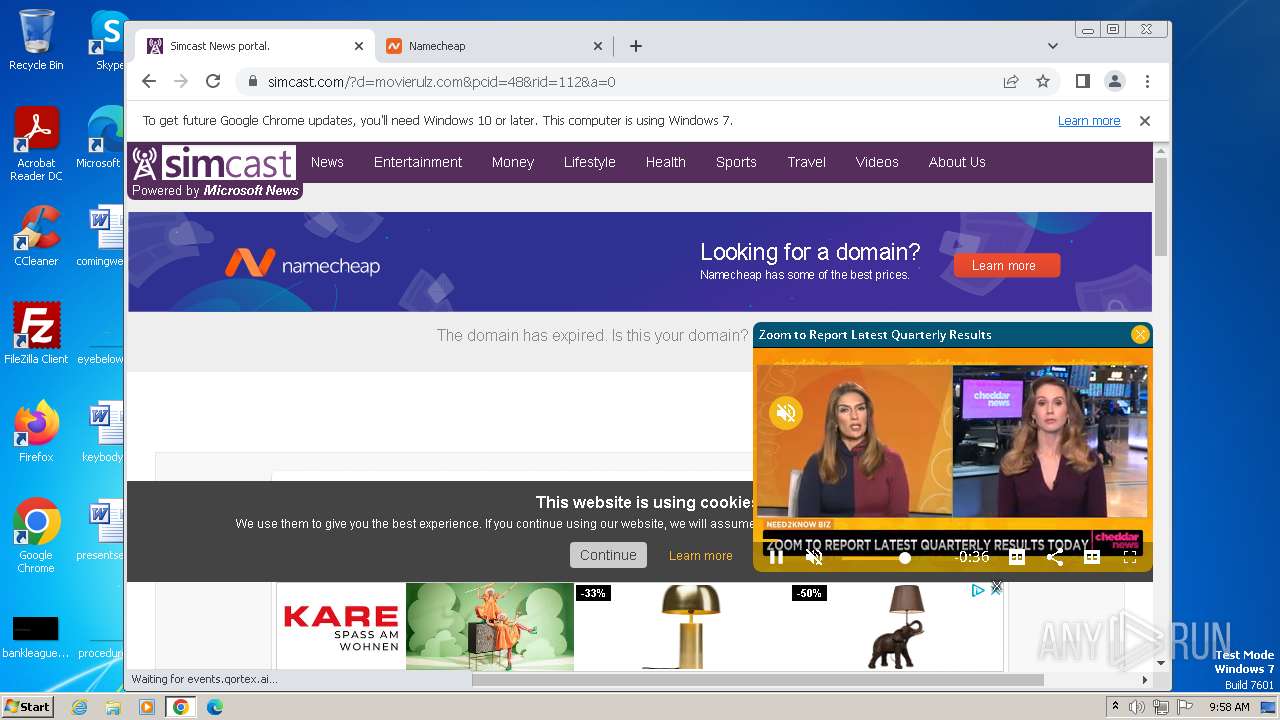1280x720 pixels.
Task: Open Windows Explorer from the taskbar
Action: (113, 707)
